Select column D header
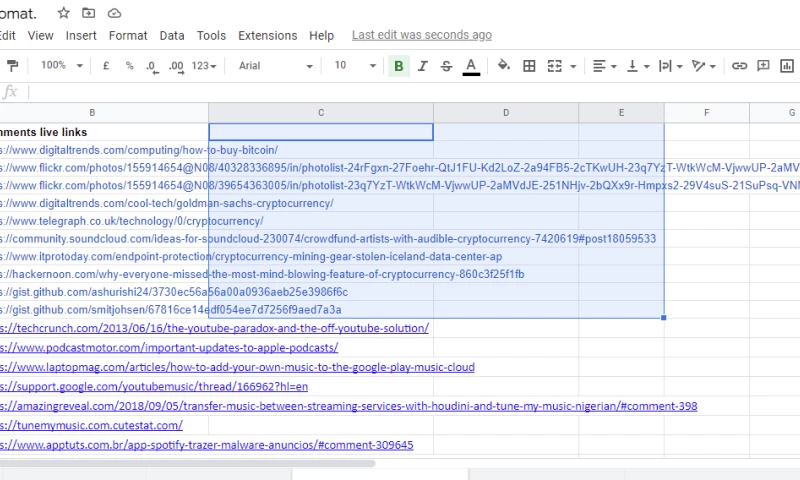The image size is (800, 480). point(506,113)
